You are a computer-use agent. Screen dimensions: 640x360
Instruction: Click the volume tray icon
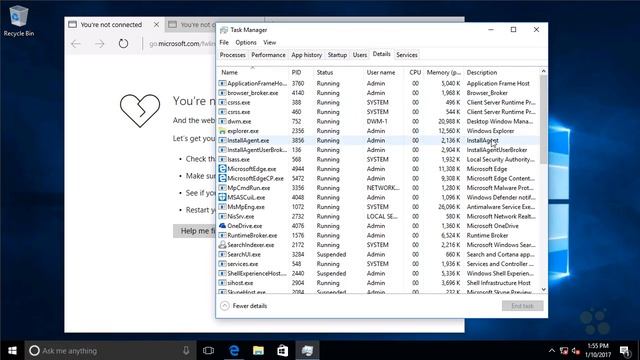[576, 351]
